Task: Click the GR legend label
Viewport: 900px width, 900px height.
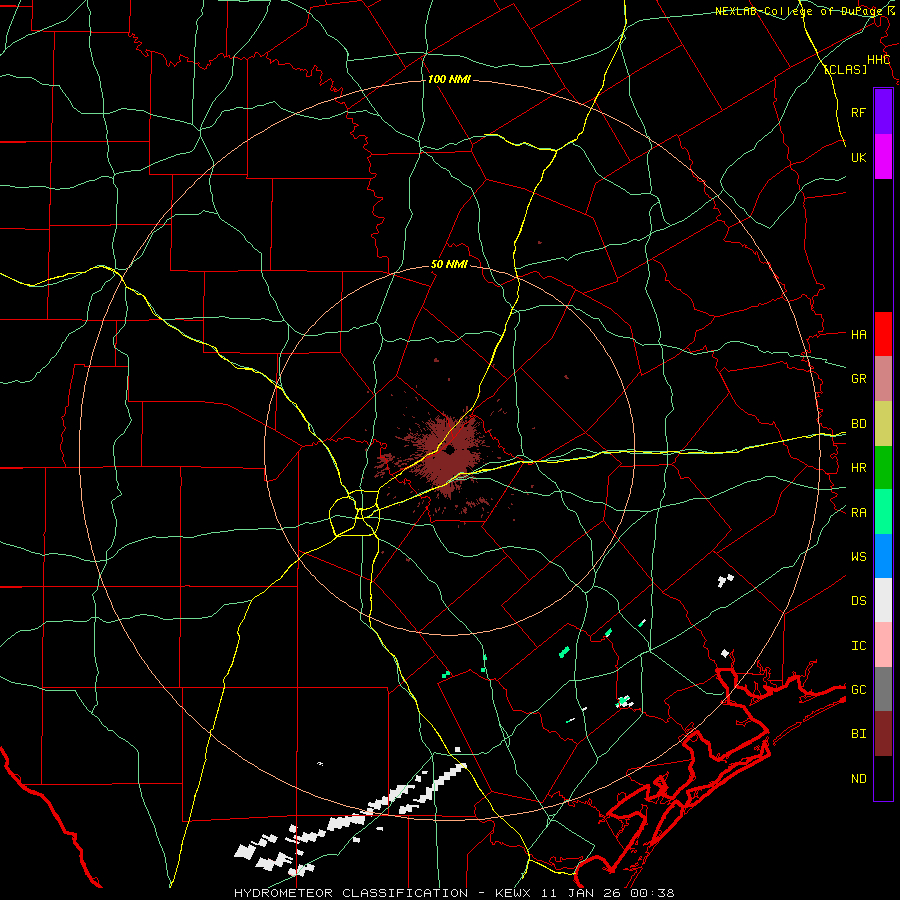Action: [x=858, y=379]
